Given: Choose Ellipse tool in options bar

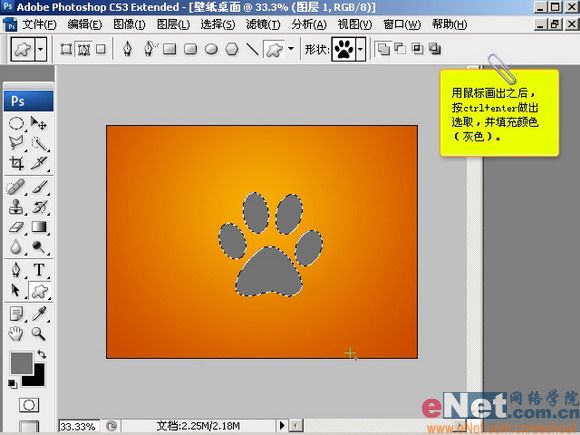Looking at the screenshot, I should coord(211,49).
